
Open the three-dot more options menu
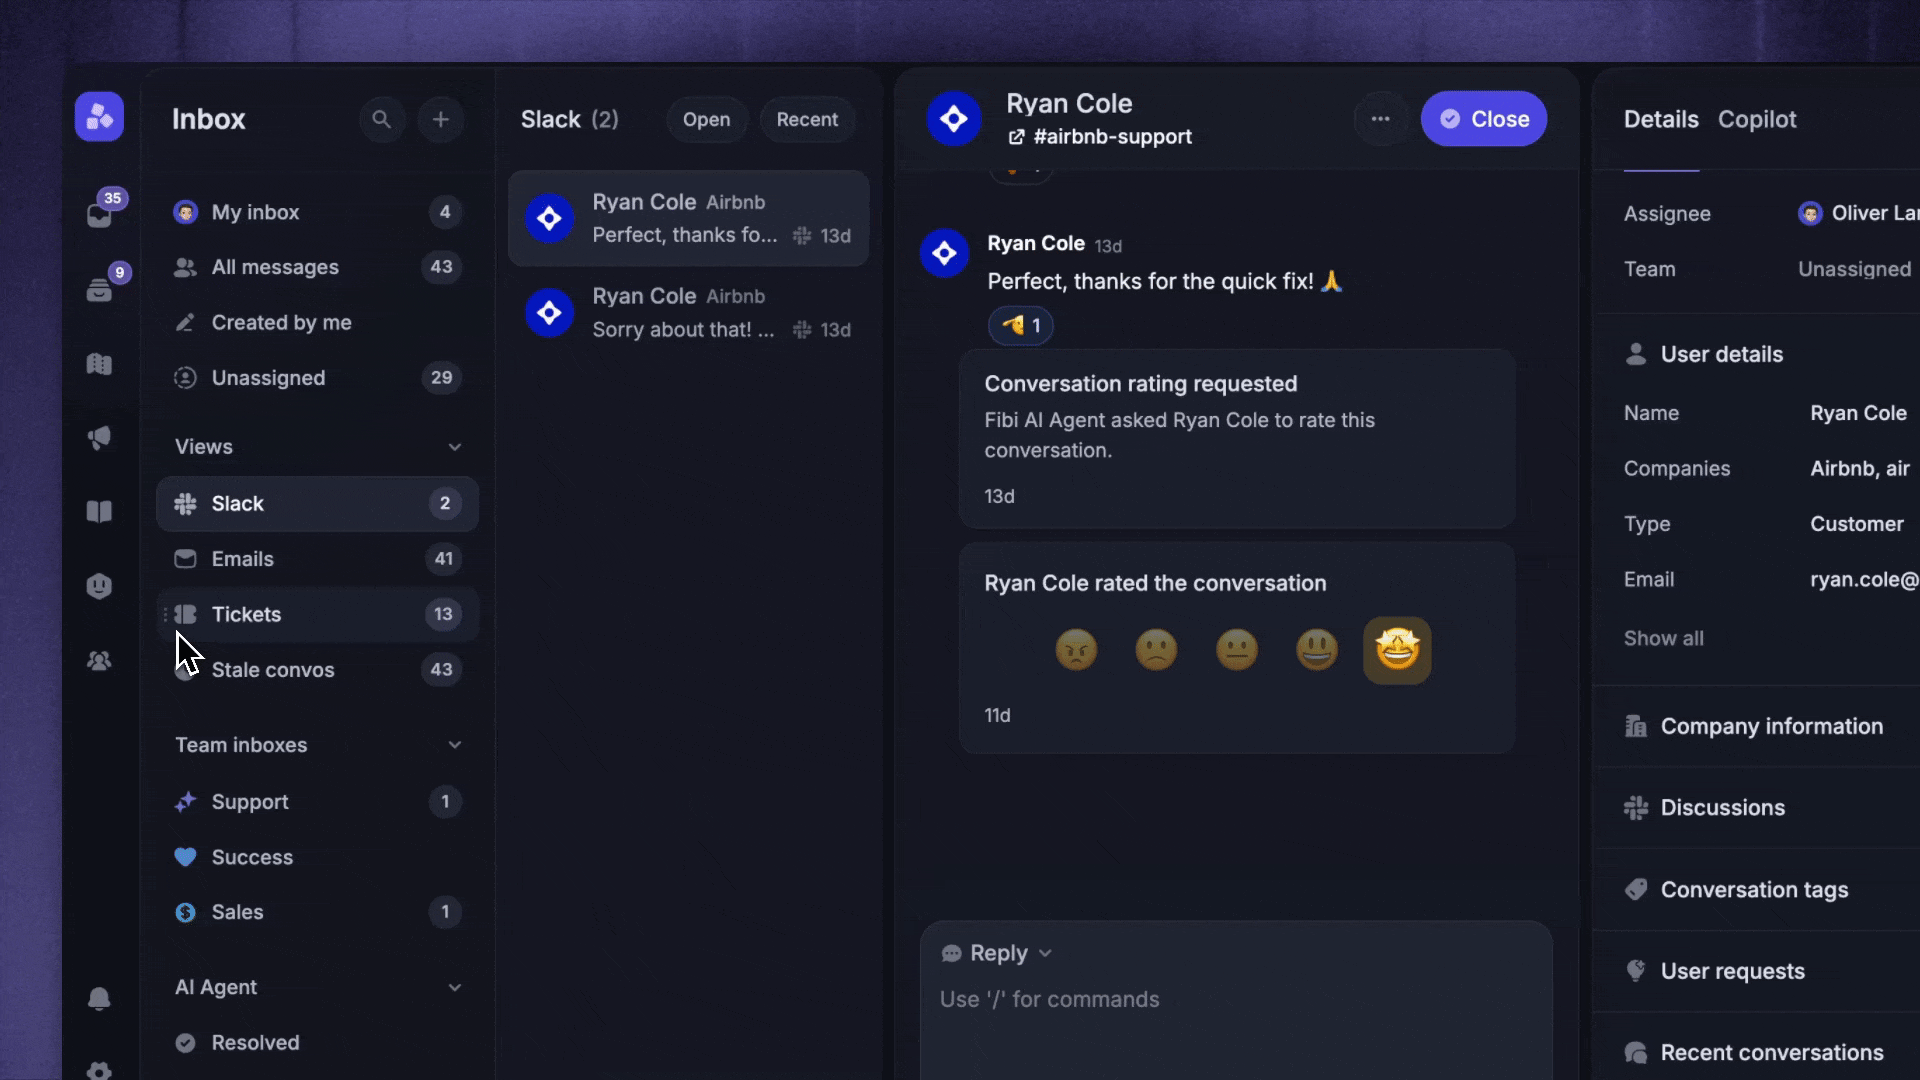coord(1380,119)
